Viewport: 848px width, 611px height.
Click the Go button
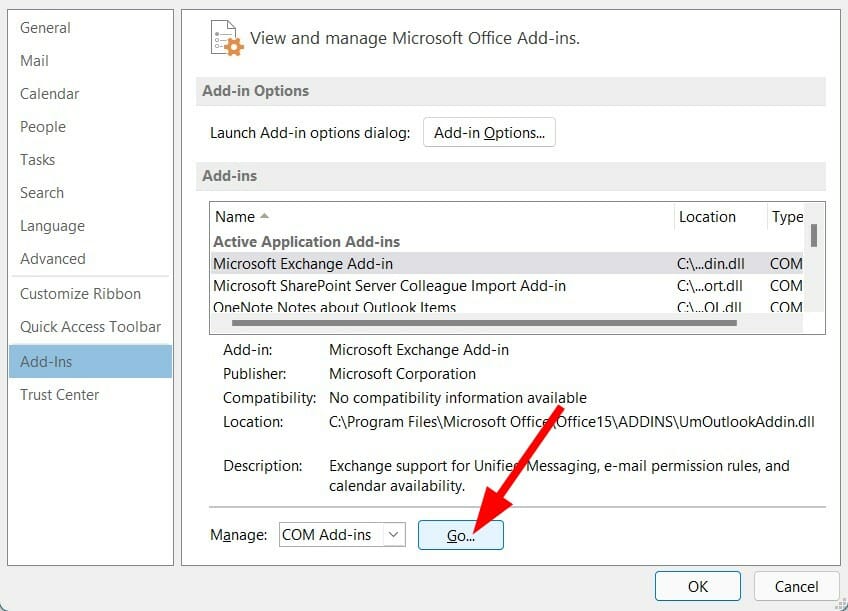460,535
